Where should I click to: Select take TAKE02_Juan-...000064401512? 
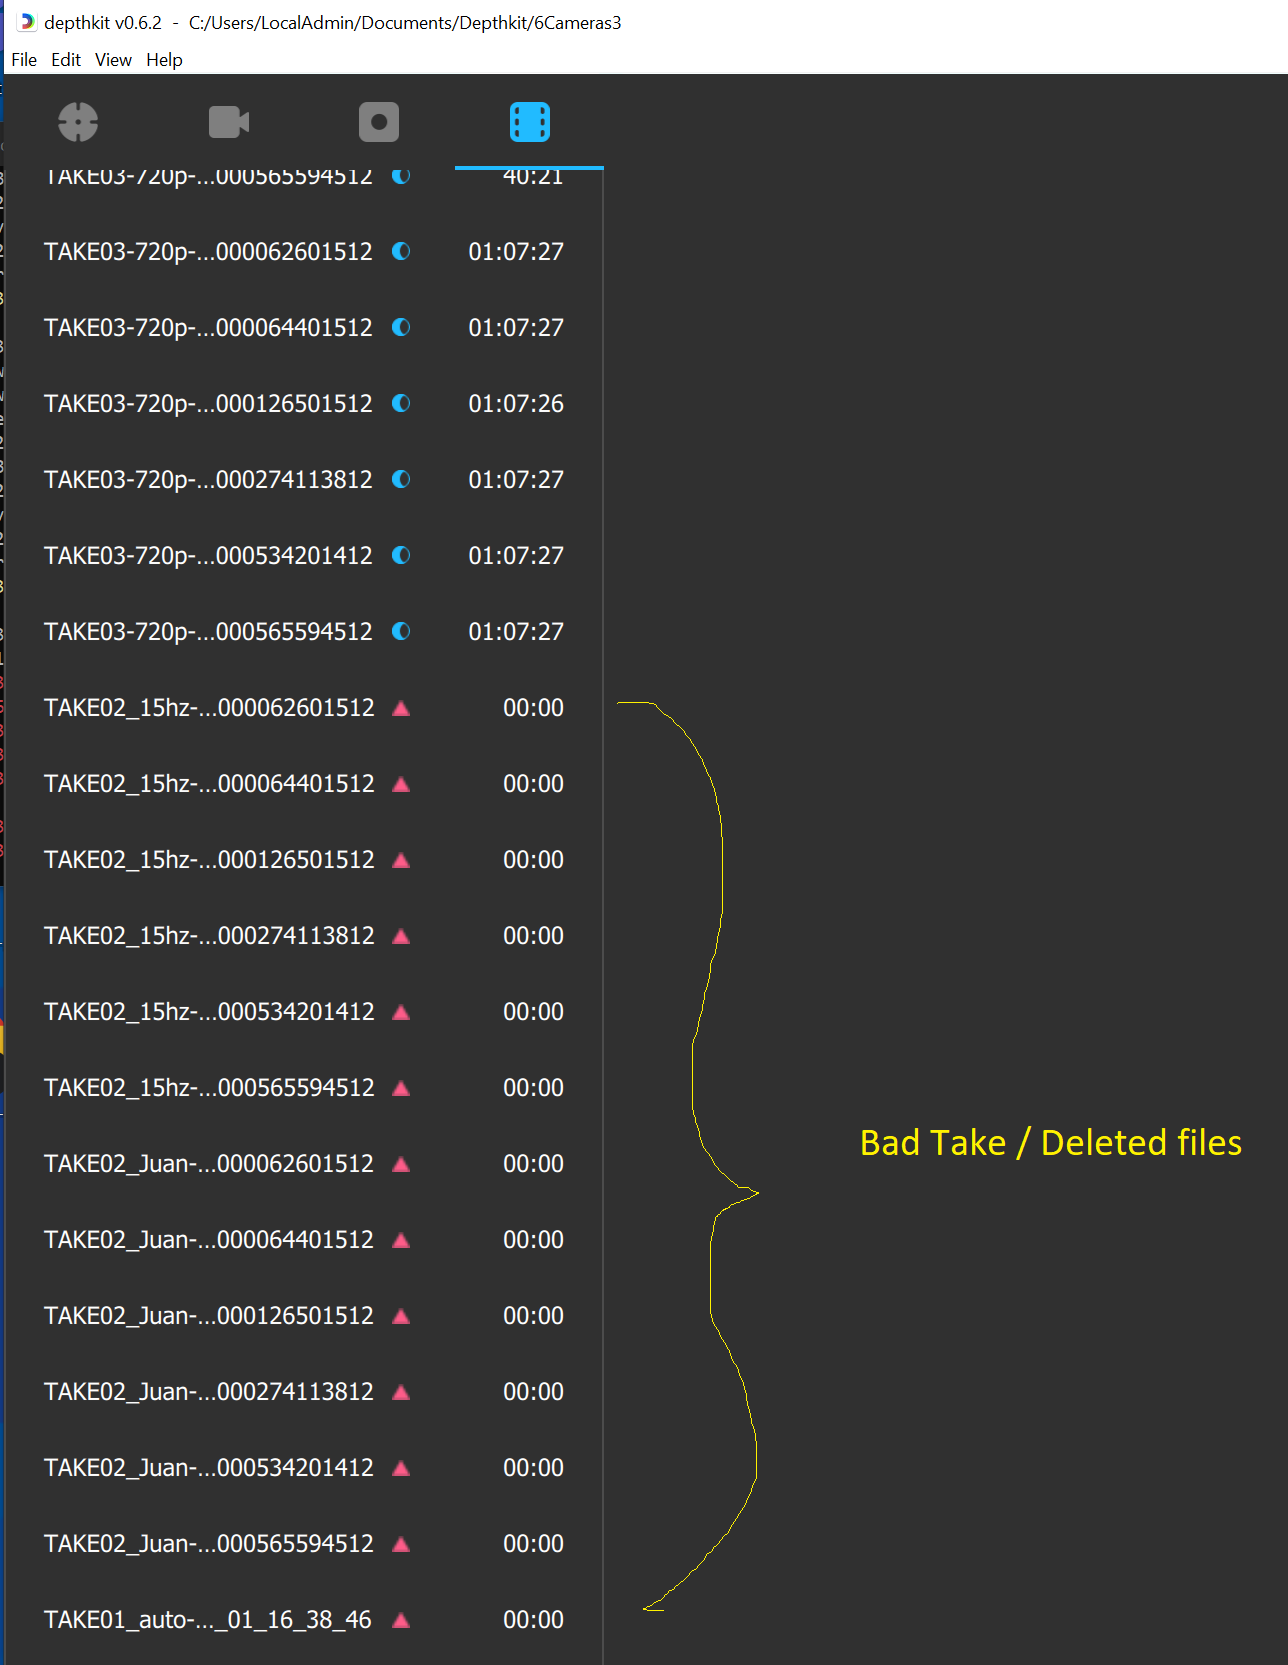click(209, 1240)
